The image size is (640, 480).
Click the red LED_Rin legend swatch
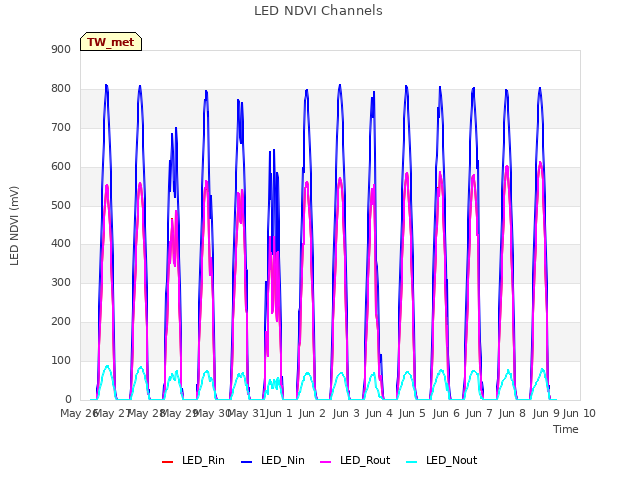(167, 462)
